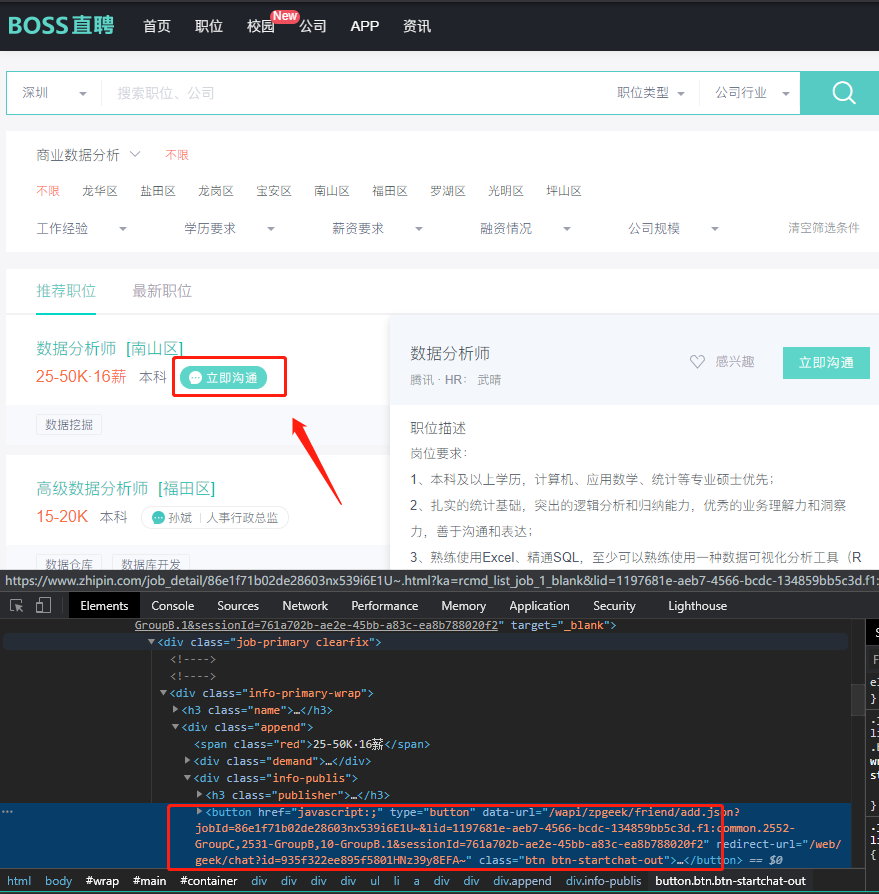Switch to the DevTools Elements tab
The image size is (879, 894).
point(104,606)
